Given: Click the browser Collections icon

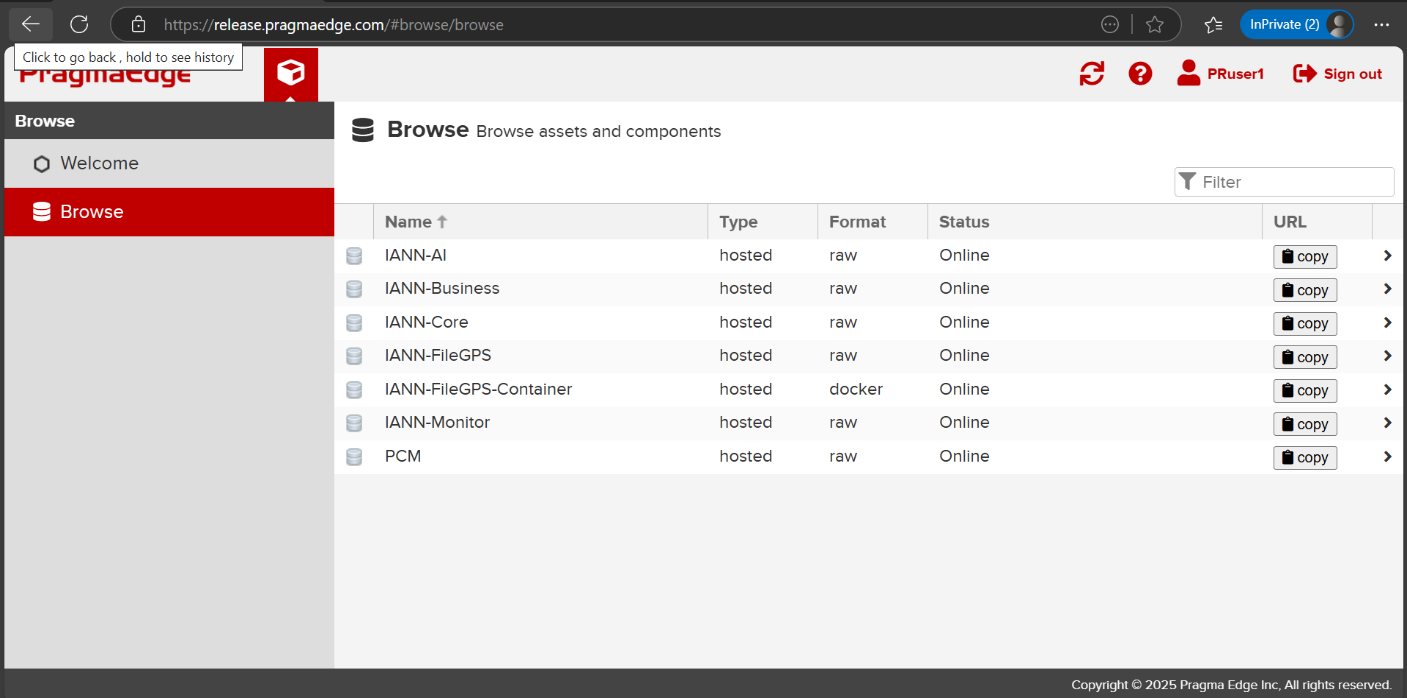Looking at the screenshot, I should (1213, 24).
